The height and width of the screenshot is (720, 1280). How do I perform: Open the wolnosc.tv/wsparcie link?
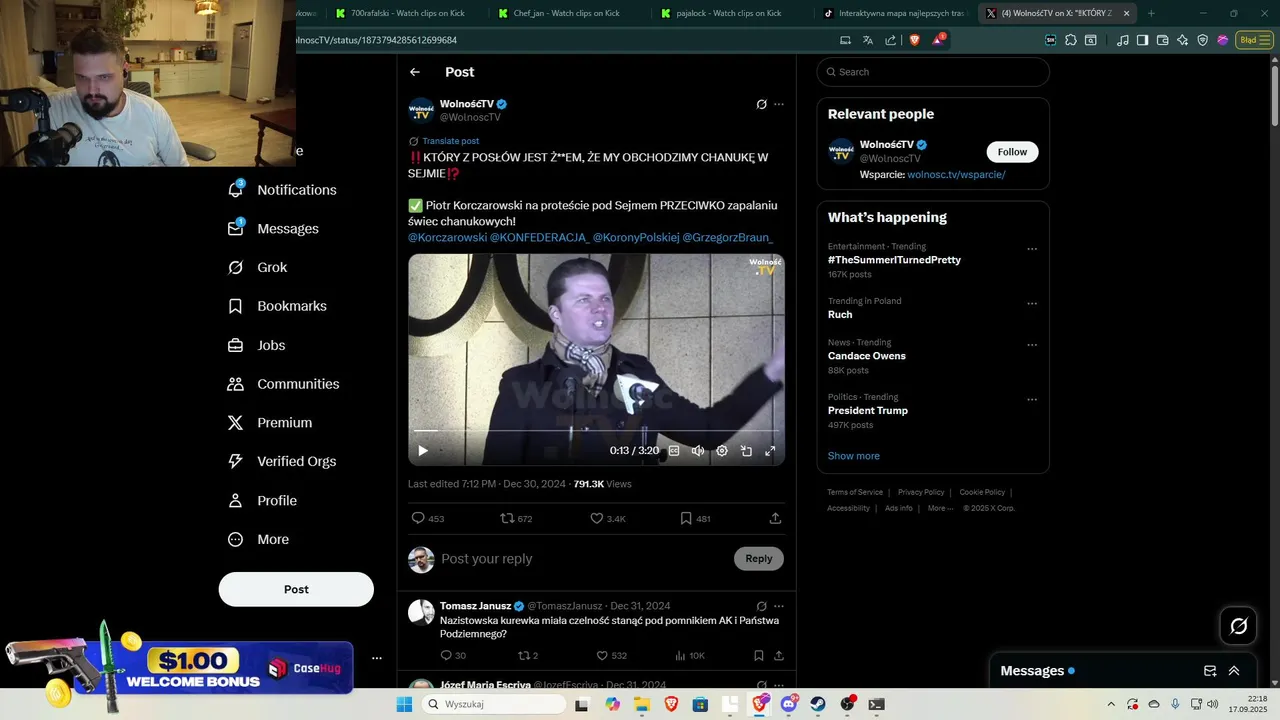(x=956, y=175)
